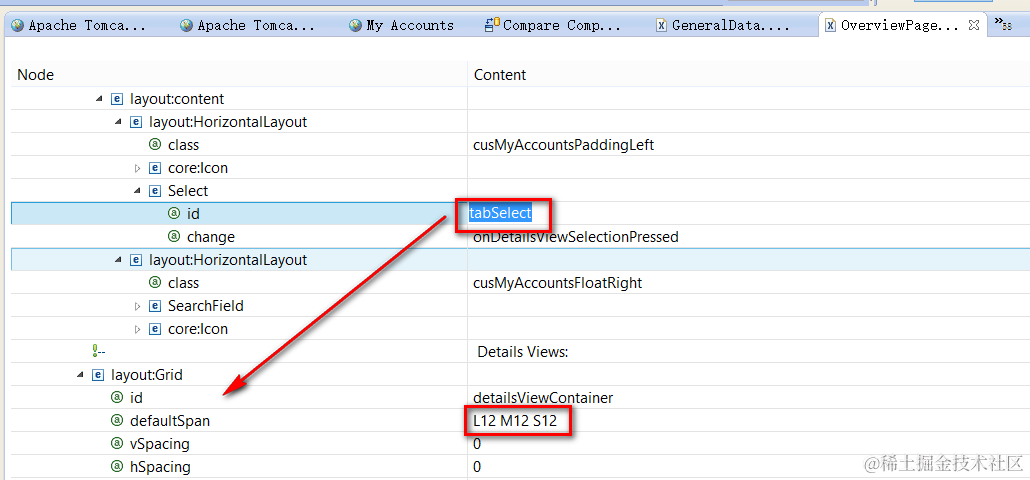Select the layout:content tree node
This screenshot has height=480, width=1030.
177,99
